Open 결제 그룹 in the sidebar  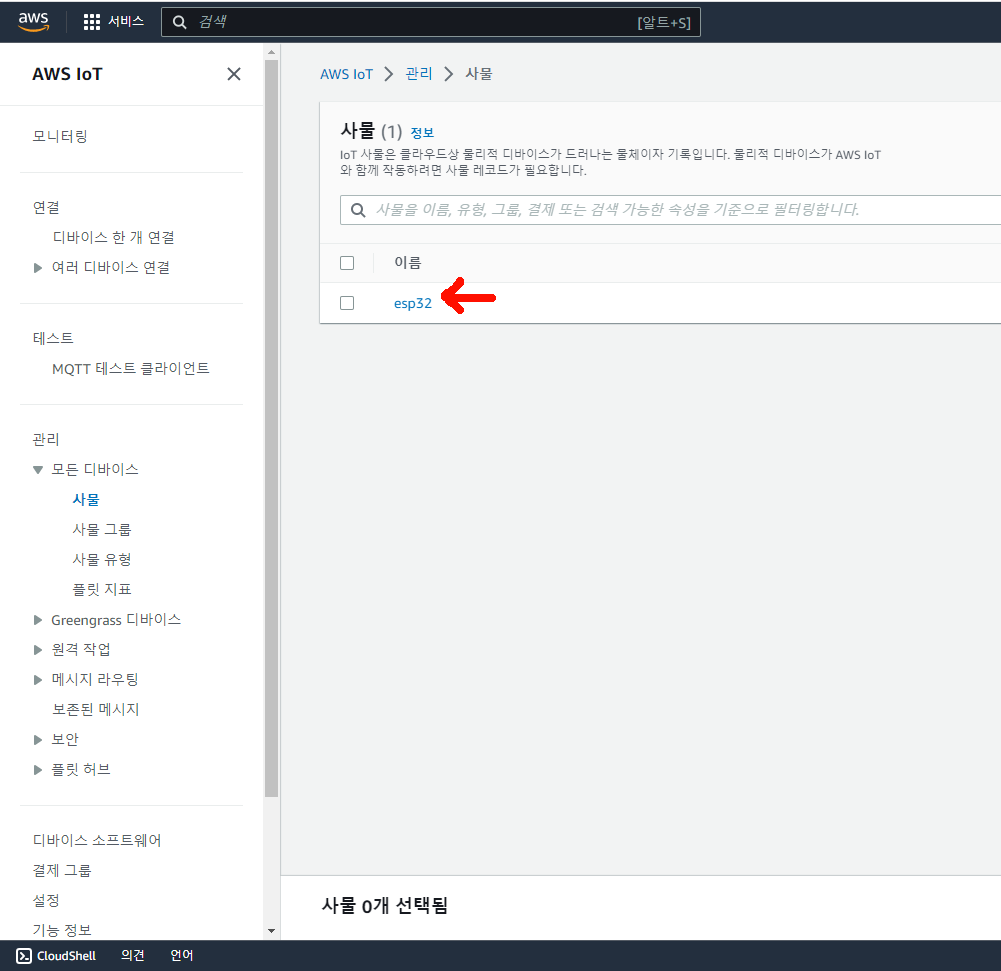click(x=62, y=870)
